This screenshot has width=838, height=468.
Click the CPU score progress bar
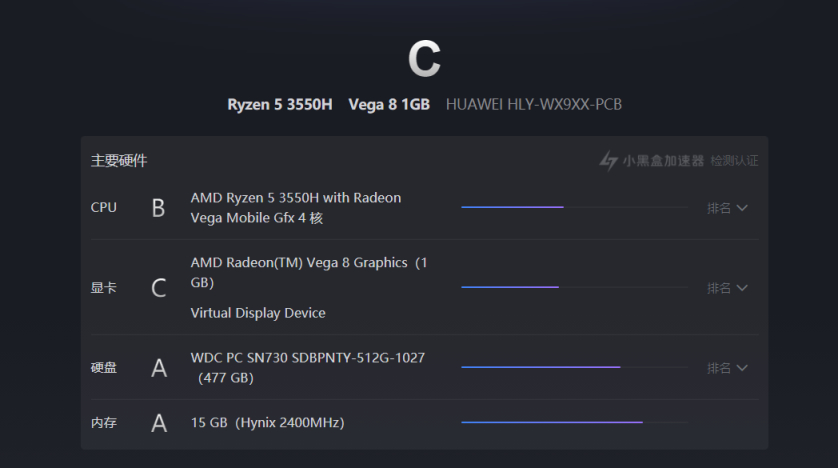point(573,207)
